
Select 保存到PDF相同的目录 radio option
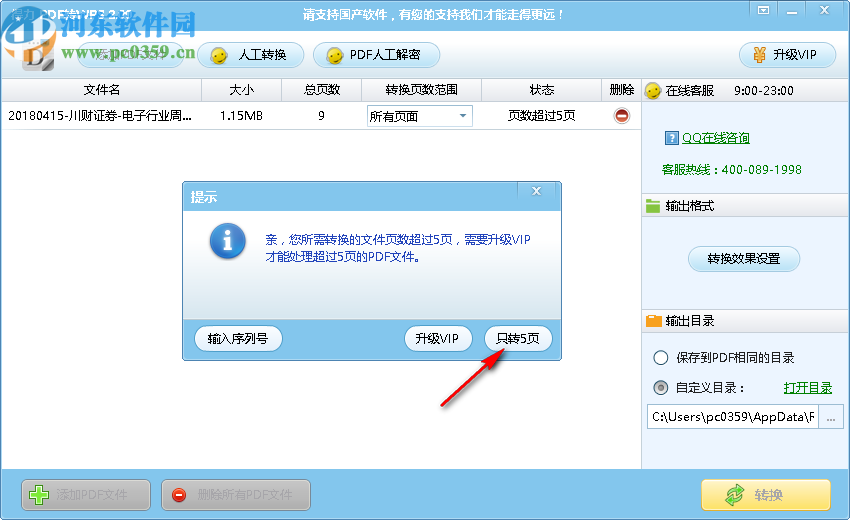[x=660, y=358]
